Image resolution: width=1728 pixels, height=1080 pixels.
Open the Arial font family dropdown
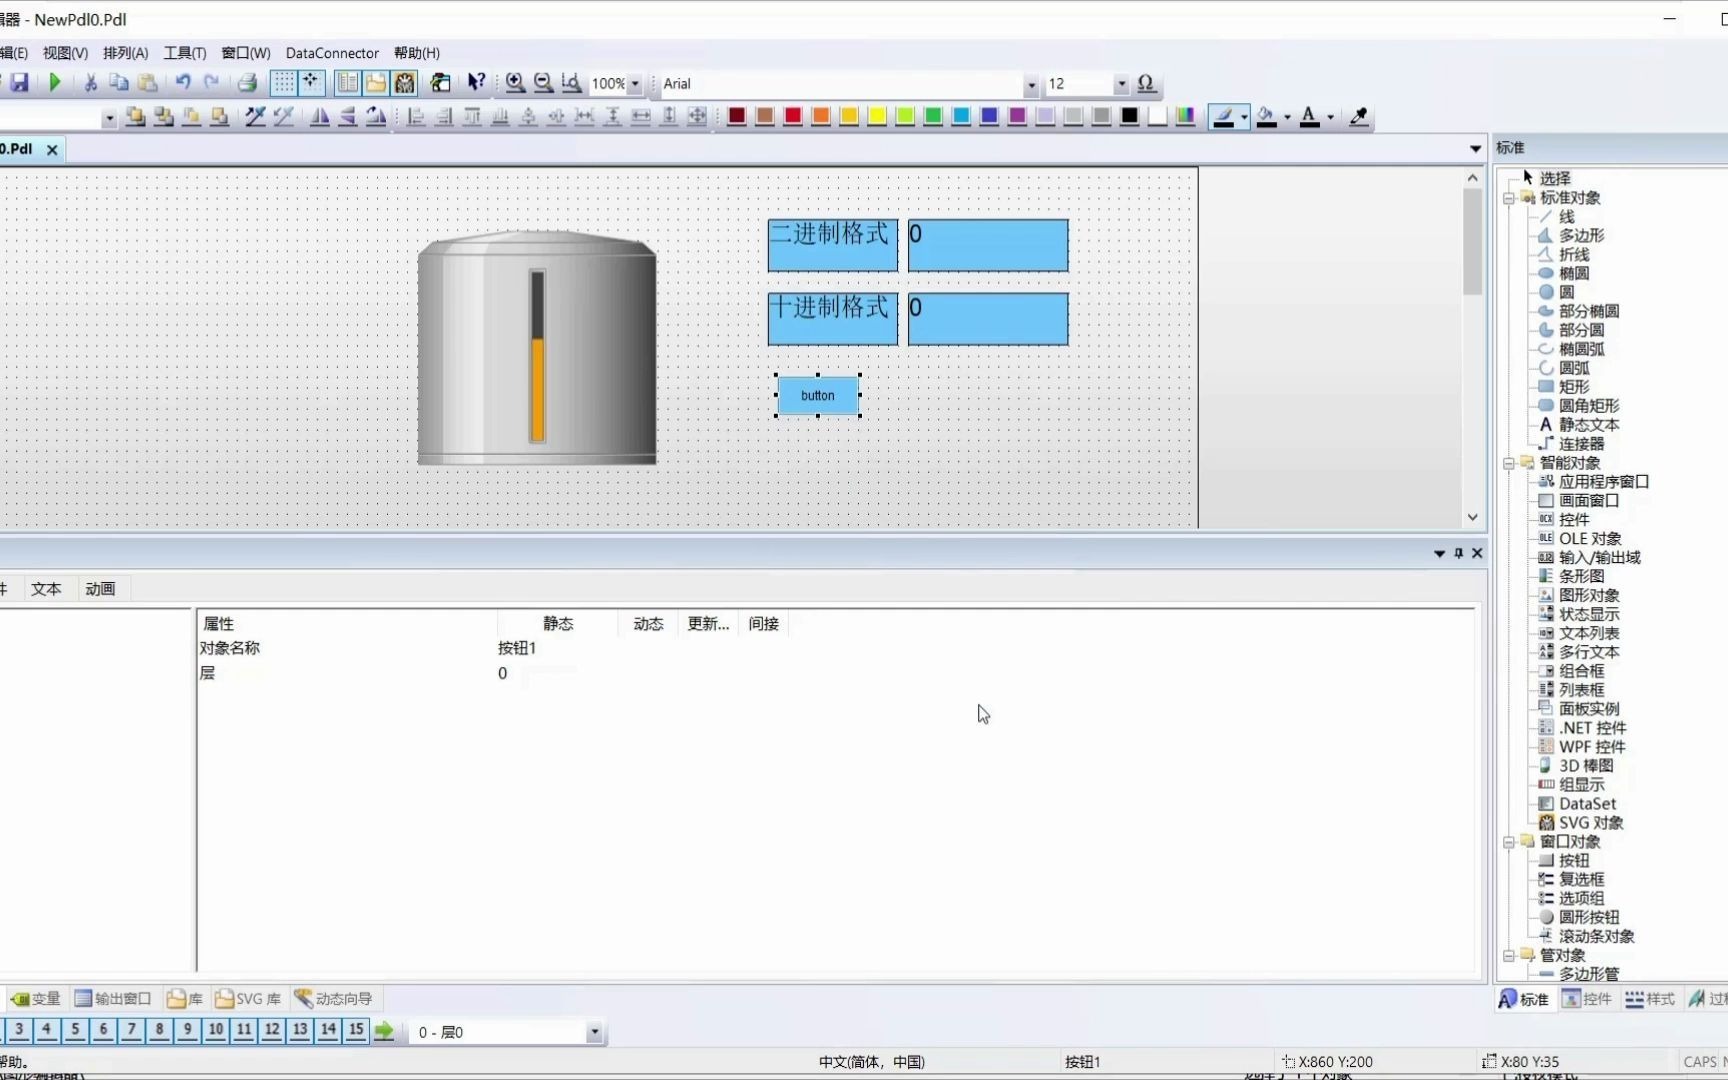1031,84
